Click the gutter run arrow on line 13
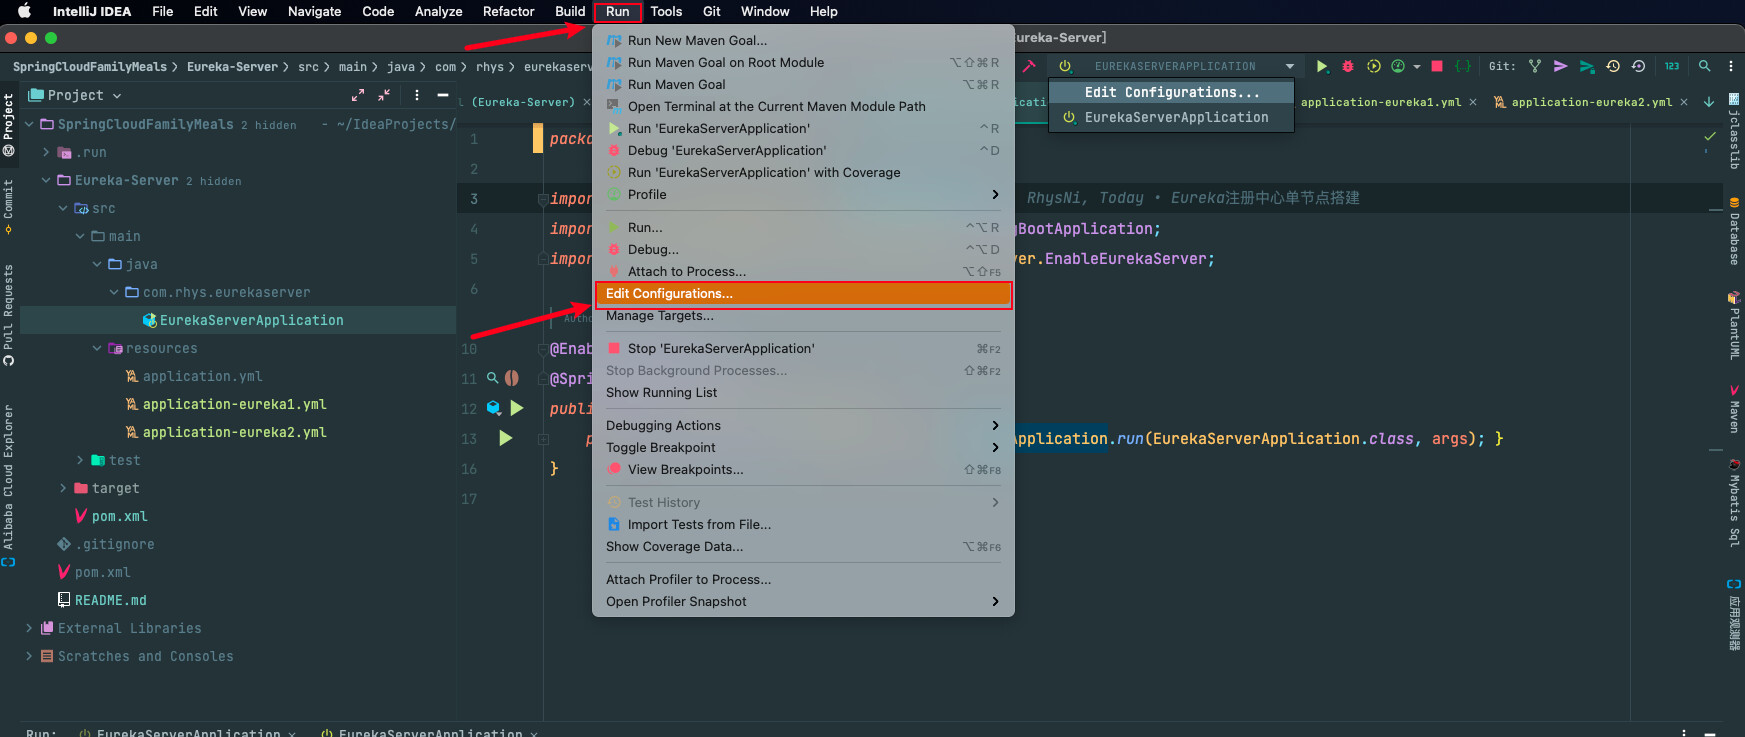The width and height of the screenshot is (1745, 737). pos(506,438)
